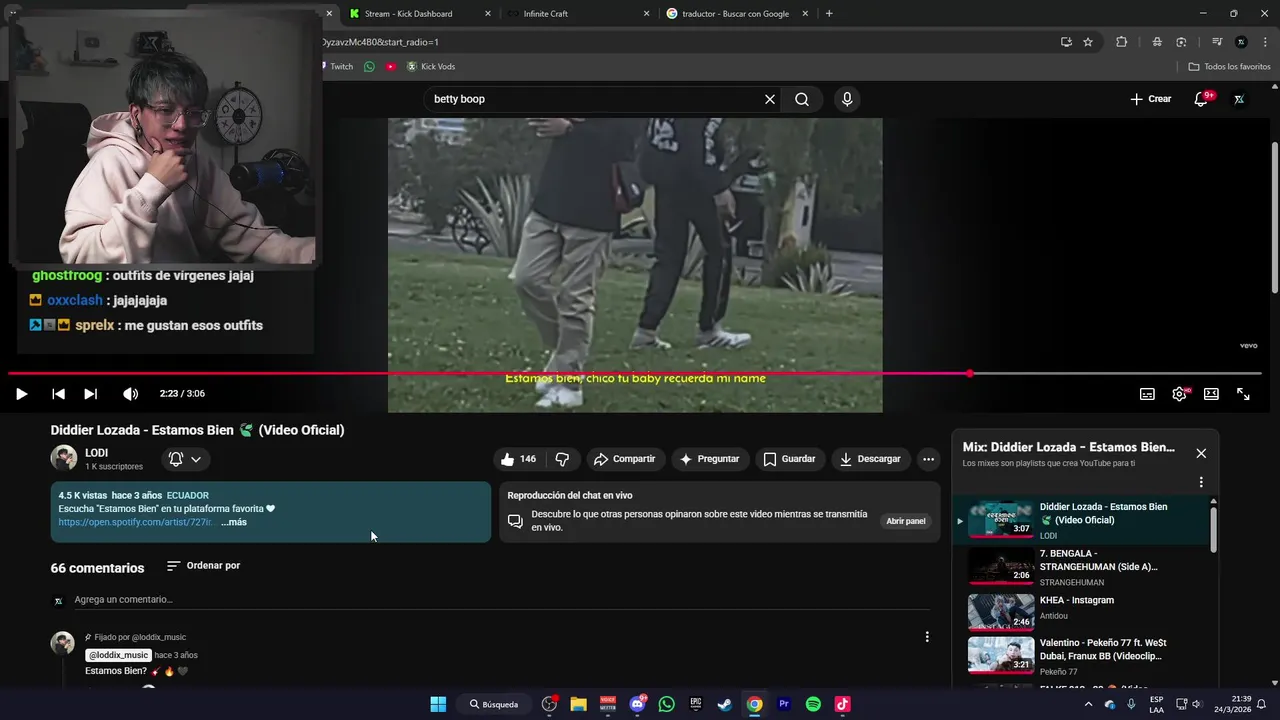Viewport: 1280px width, 720px height.
Task: Open the Spotify artist link in description
Action: (x=136, y=522)
